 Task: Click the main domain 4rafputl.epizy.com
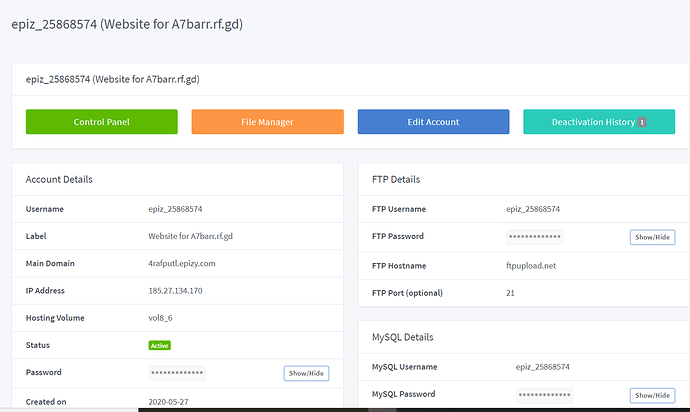coord(182,264)
